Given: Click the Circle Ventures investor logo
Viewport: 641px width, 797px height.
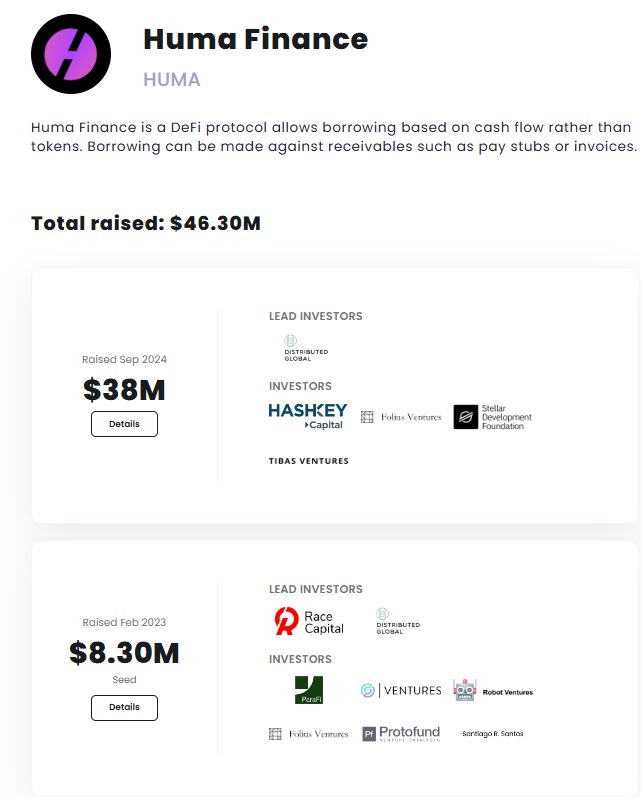Looking at the screenshot, I should point(401,691).
